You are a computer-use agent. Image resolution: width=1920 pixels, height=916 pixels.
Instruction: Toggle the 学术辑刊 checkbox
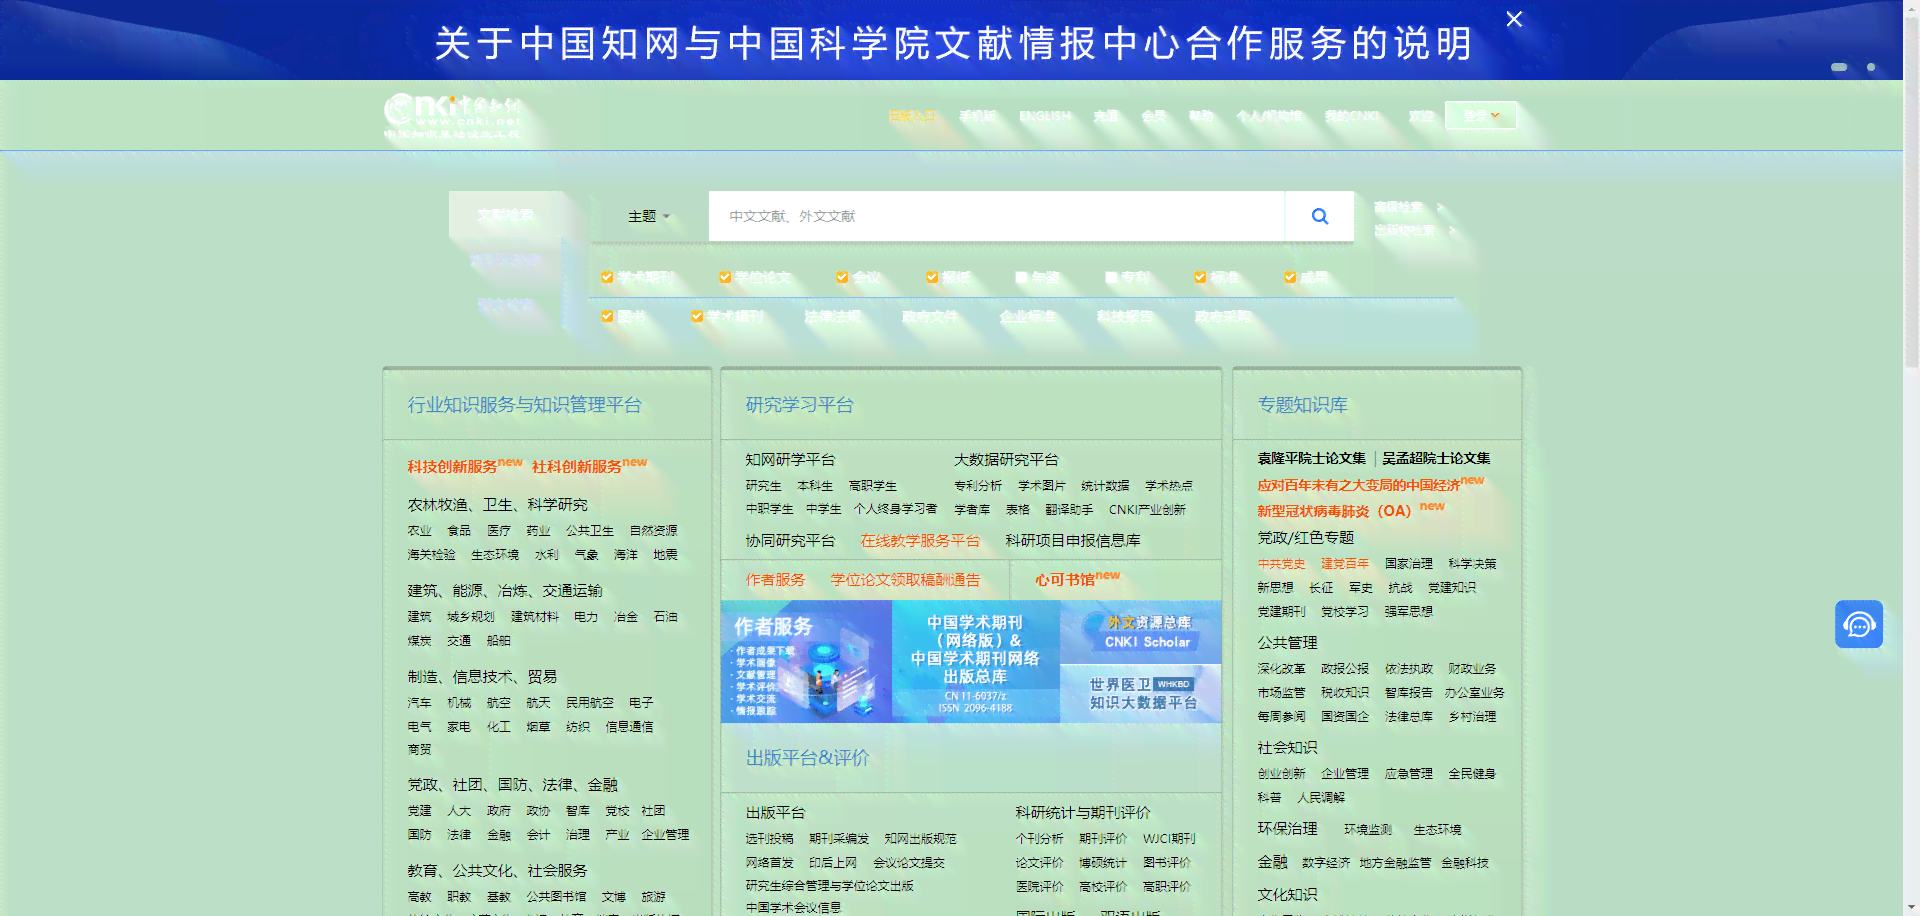point(697,316)
